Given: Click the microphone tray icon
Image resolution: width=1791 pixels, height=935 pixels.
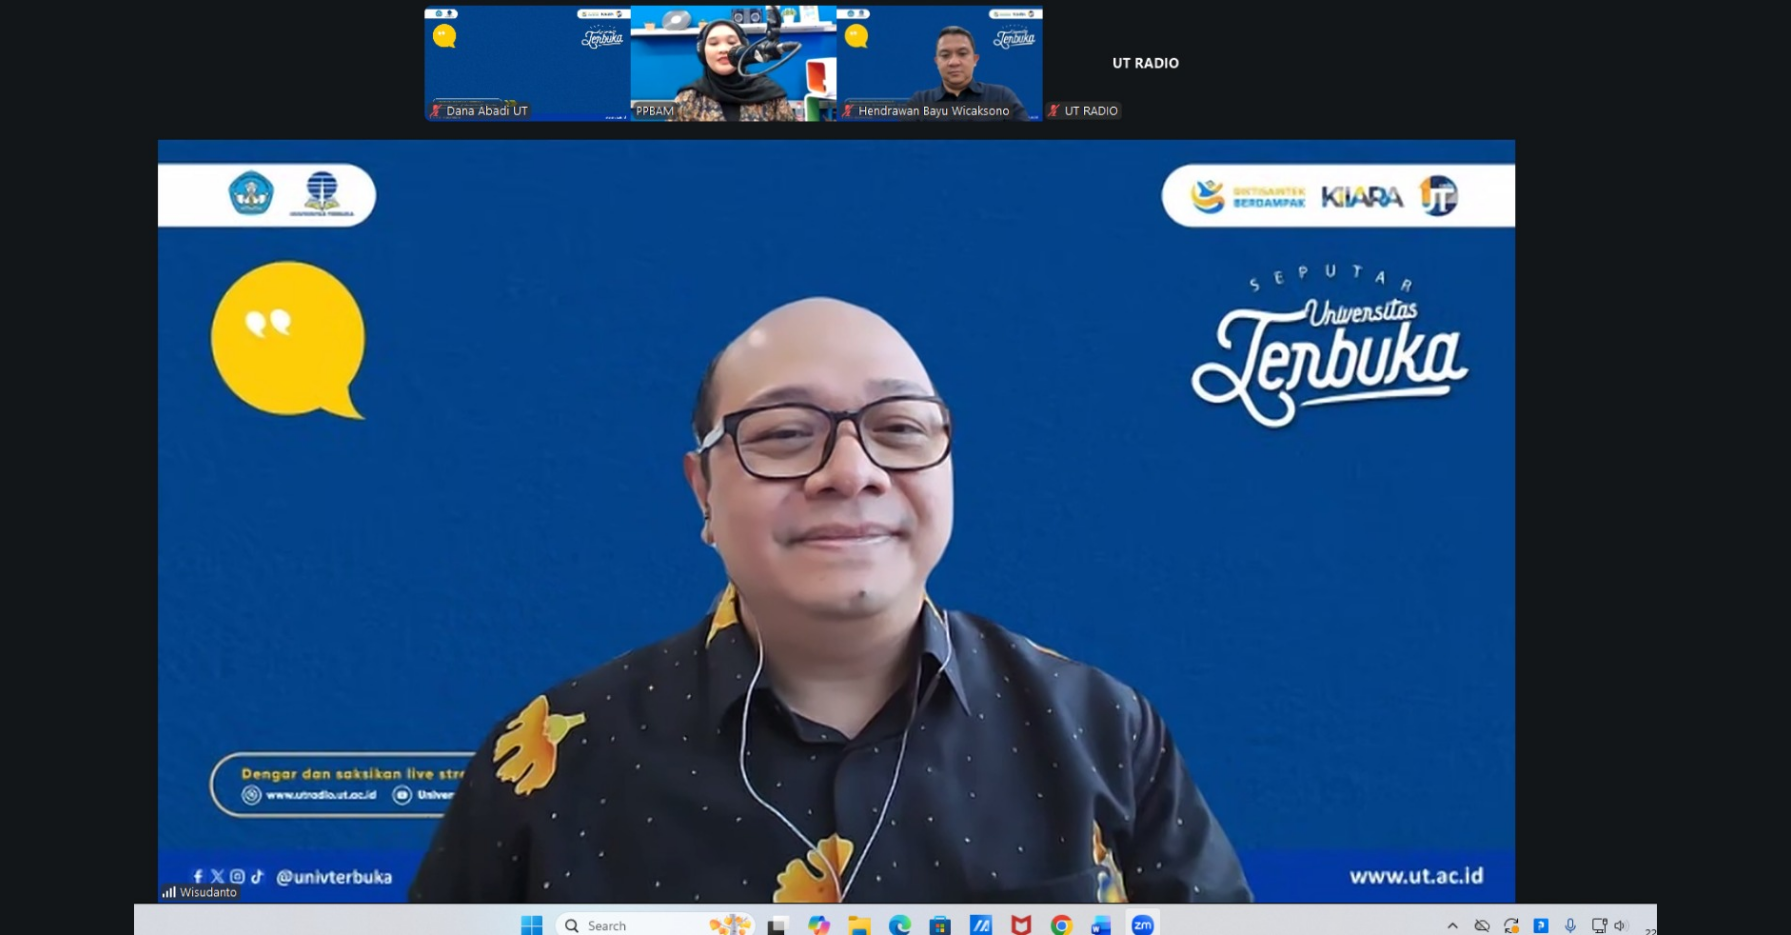Looking at the screenshot, I should (x=1570, y=926).
